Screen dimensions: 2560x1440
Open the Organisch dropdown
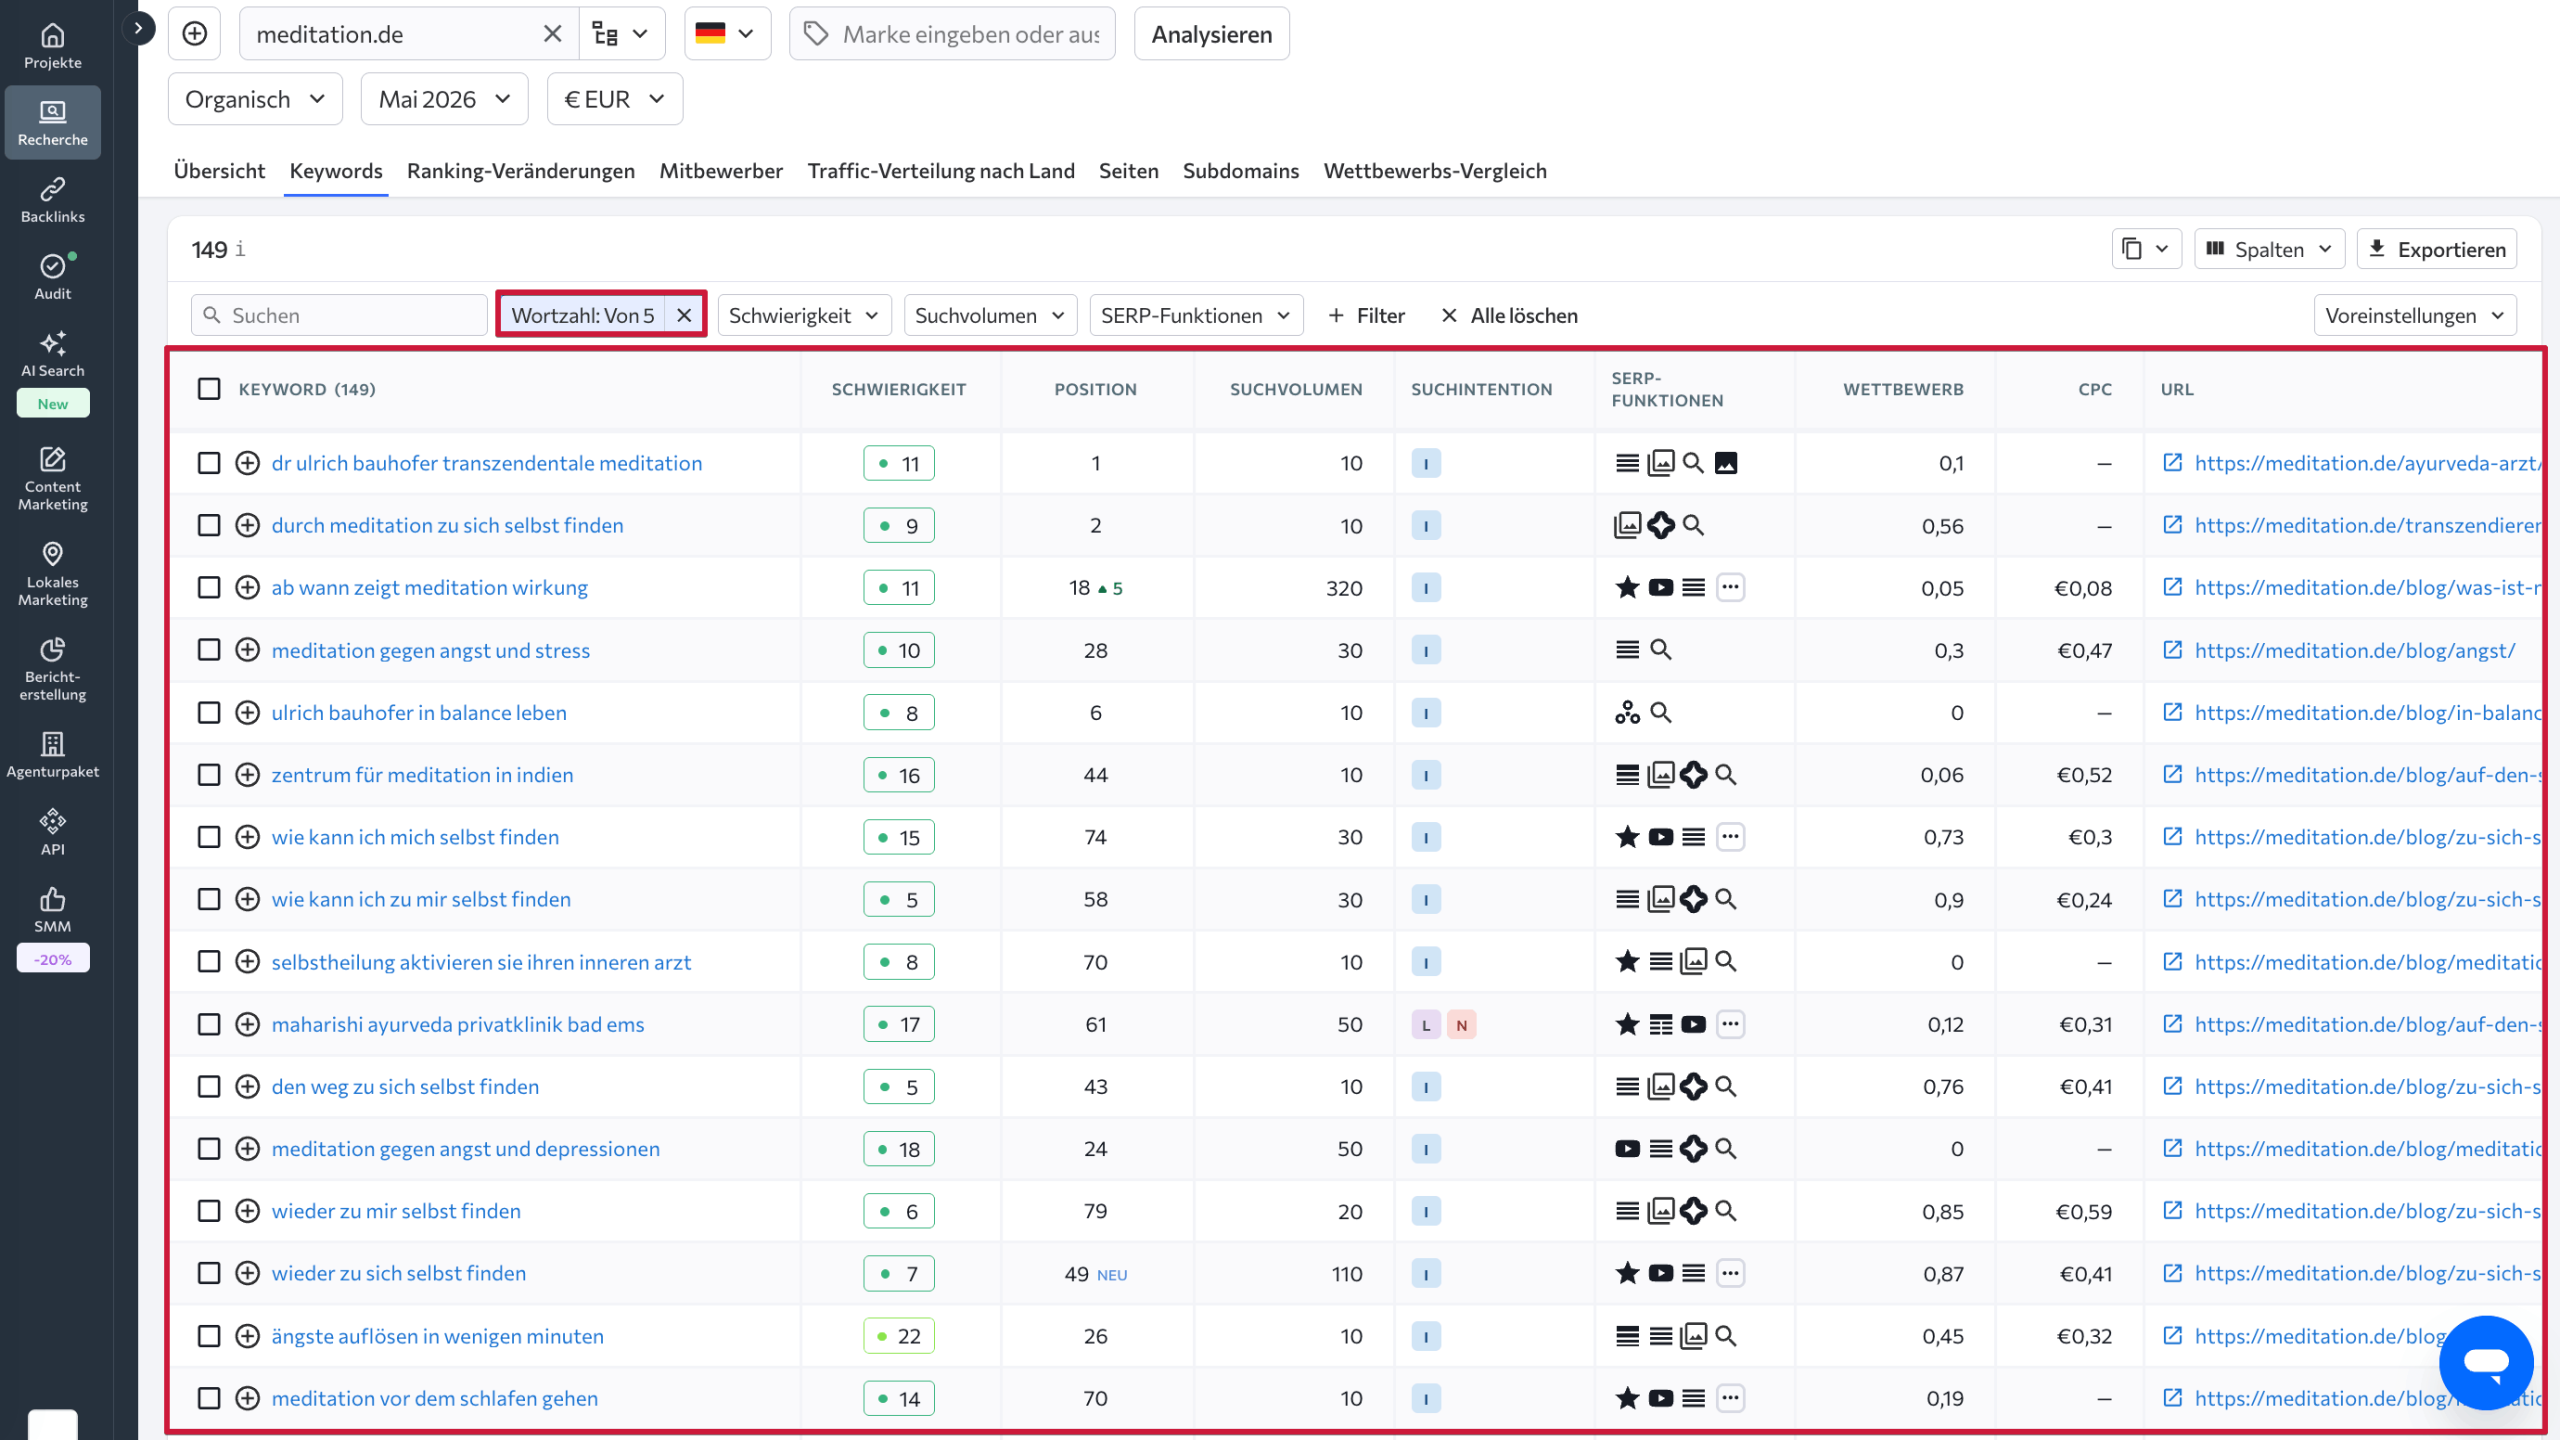click(255, 99)
